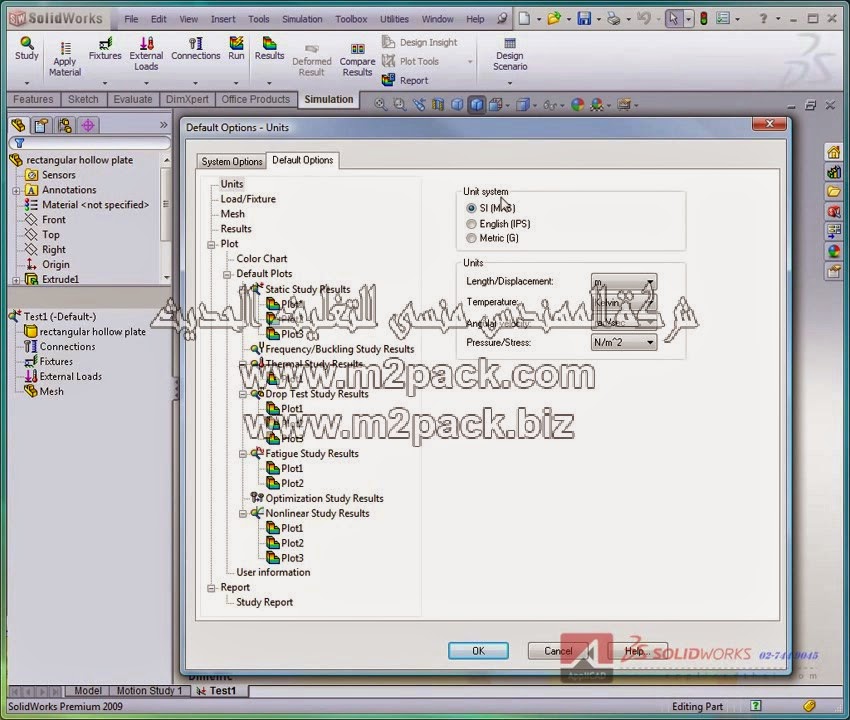Switch to Model tab at bottom
850x720 pixels.
point(87,691)
